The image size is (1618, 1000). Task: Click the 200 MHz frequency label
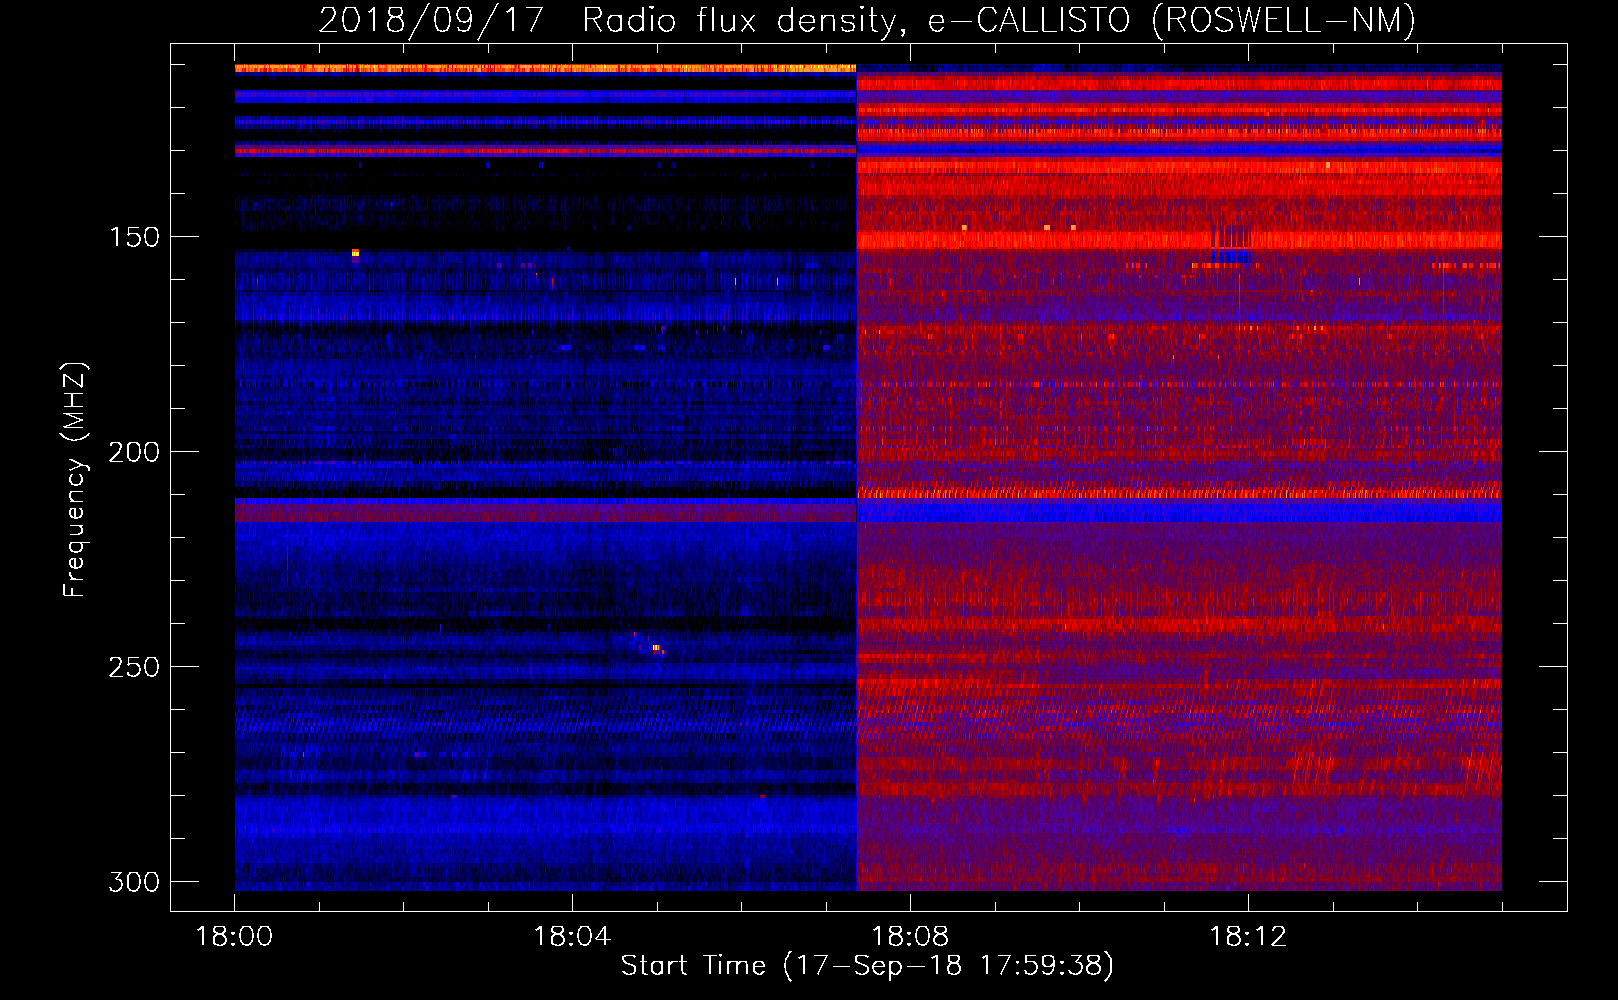pos(134,453)
